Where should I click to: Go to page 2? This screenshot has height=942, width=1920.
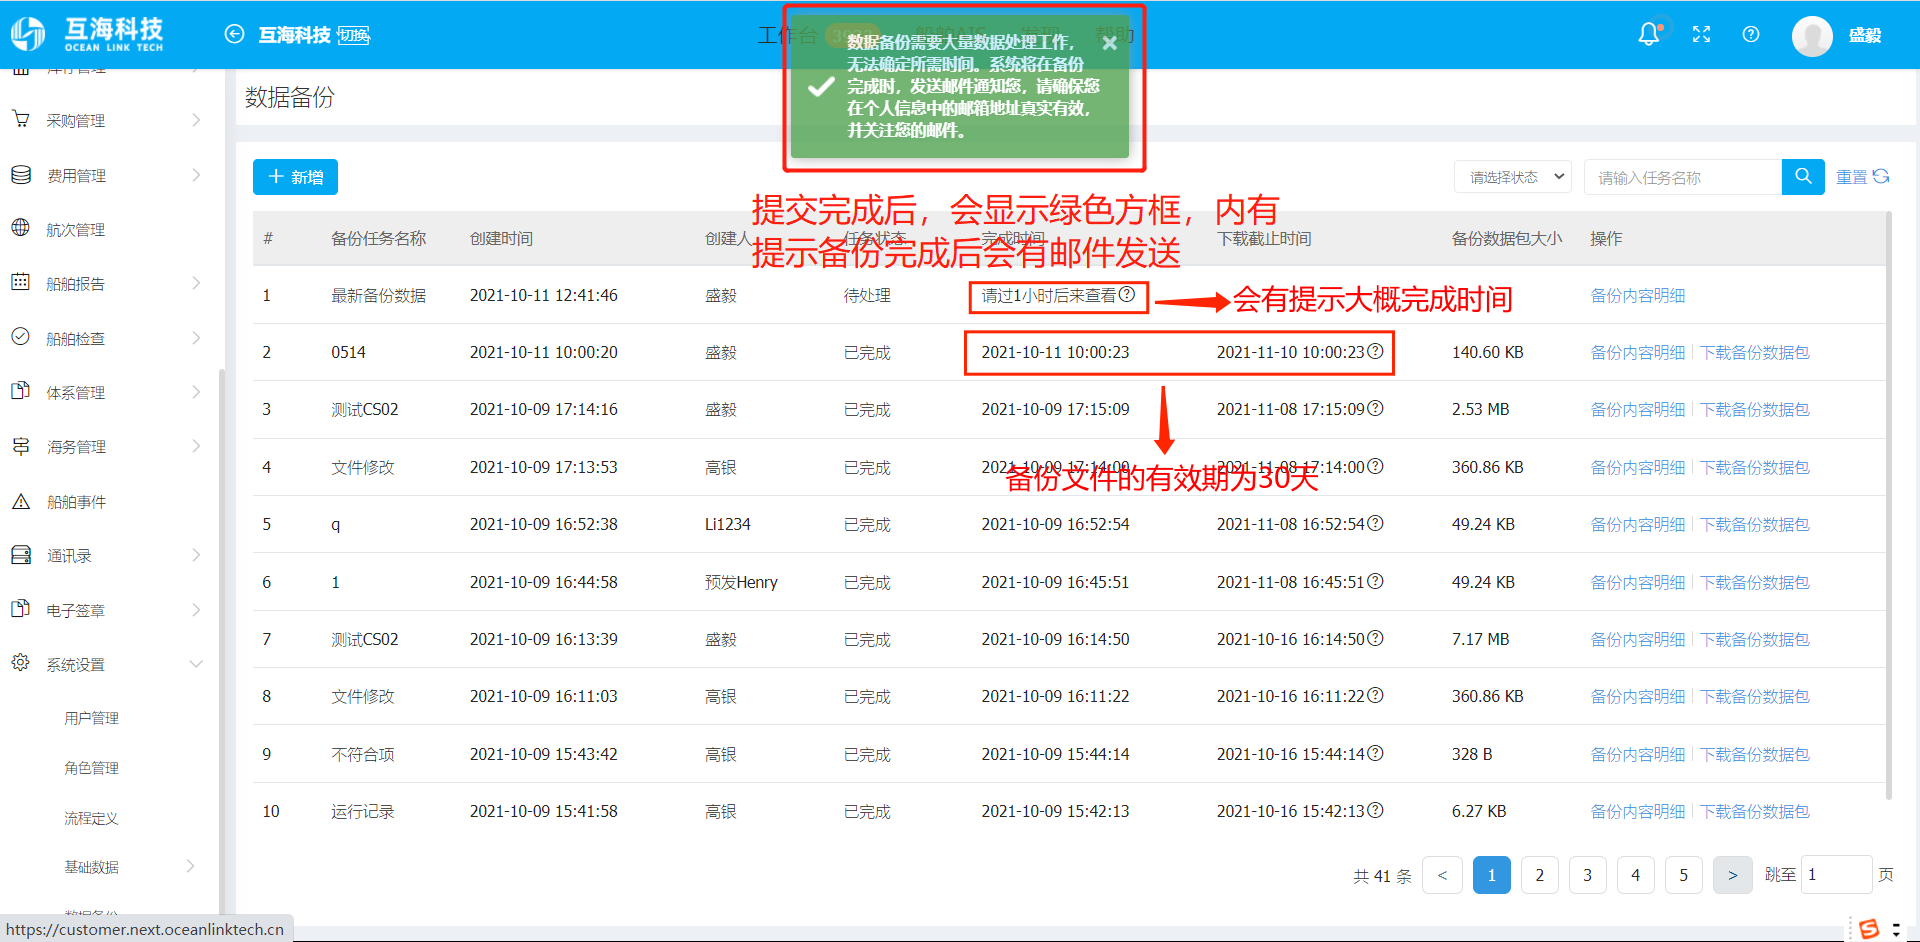click(1539, 875)
